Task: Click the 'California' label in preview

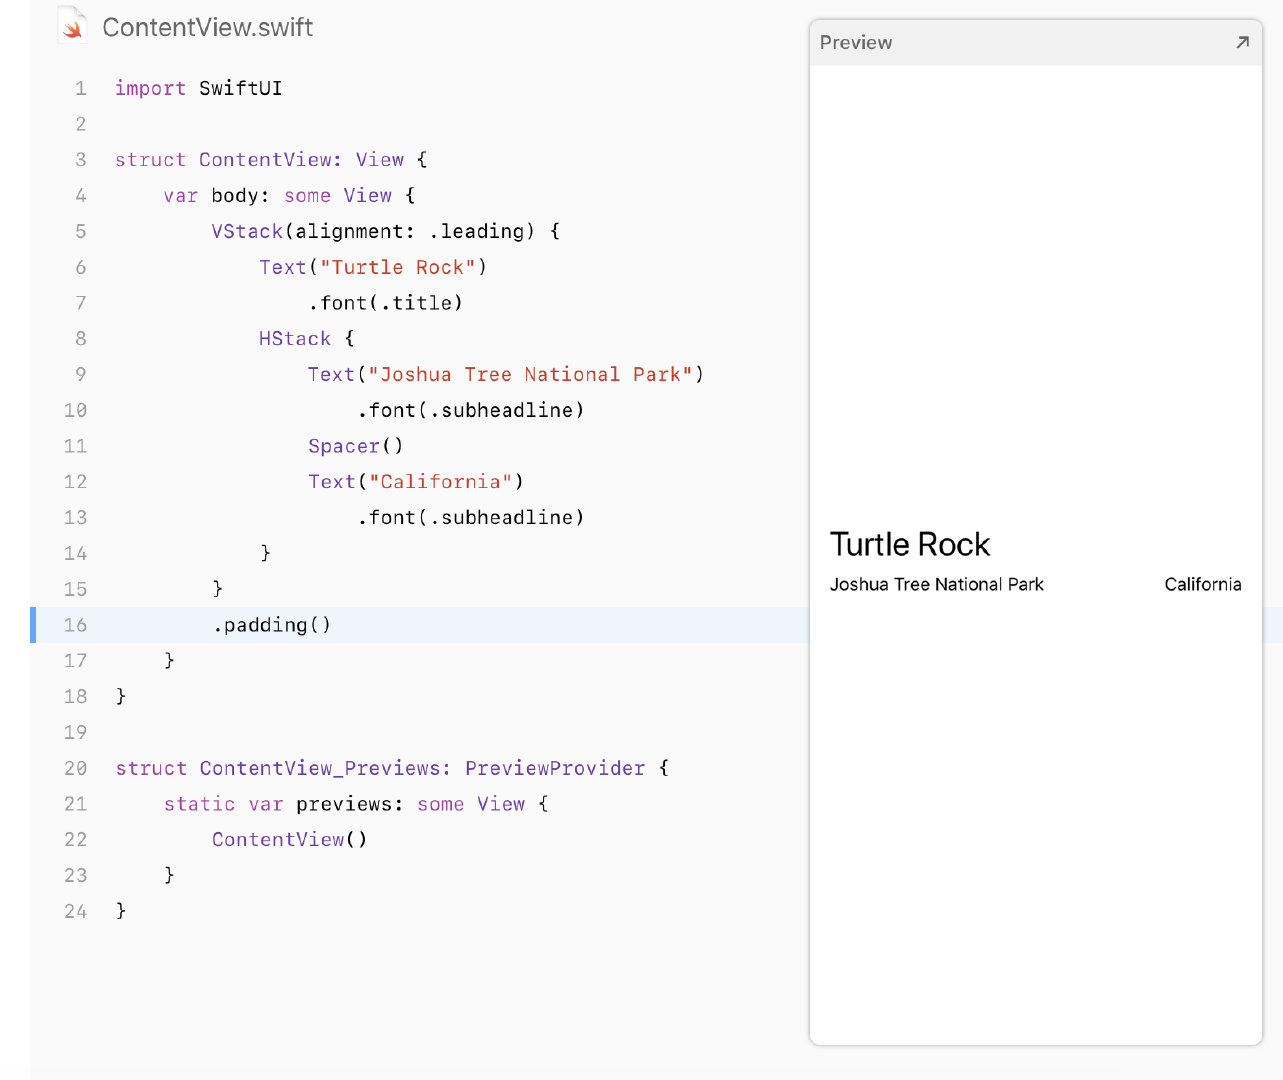Action: [x=1203, y=584]
